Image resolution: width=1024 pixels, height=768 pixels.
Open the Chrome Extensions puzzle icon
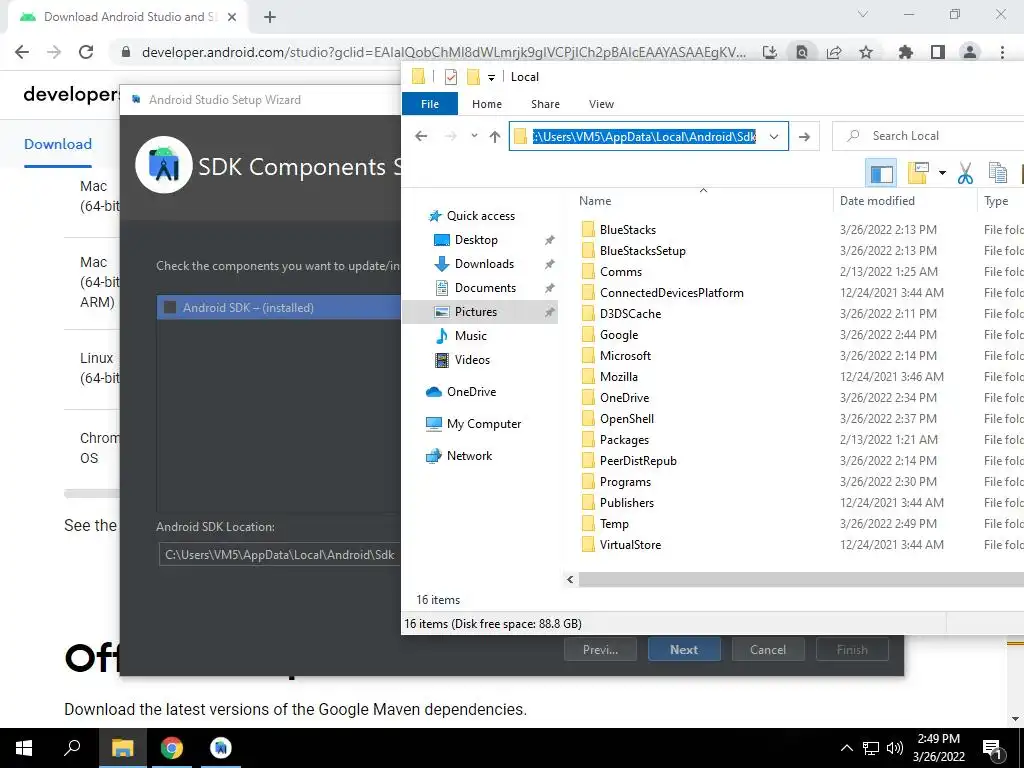[x=905, y=52]
